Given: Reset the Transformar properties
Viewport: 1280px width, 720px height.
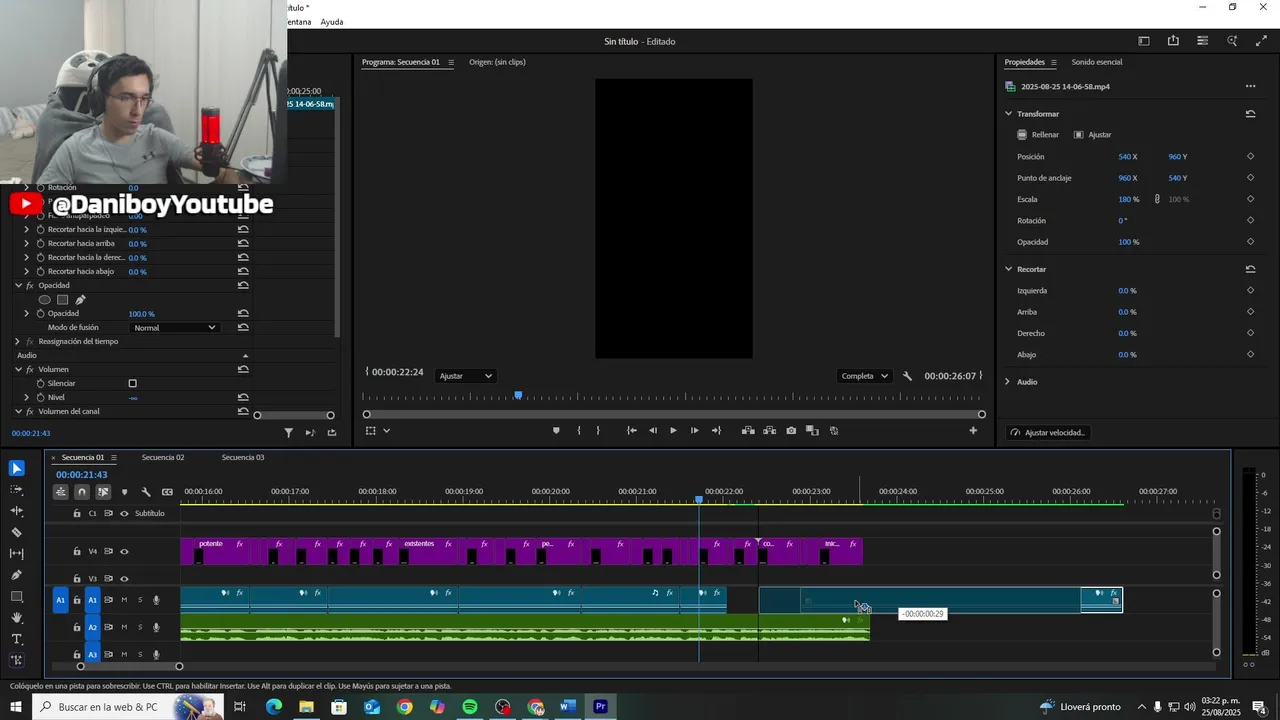Looking at the screenshot, I should 1250,114.
